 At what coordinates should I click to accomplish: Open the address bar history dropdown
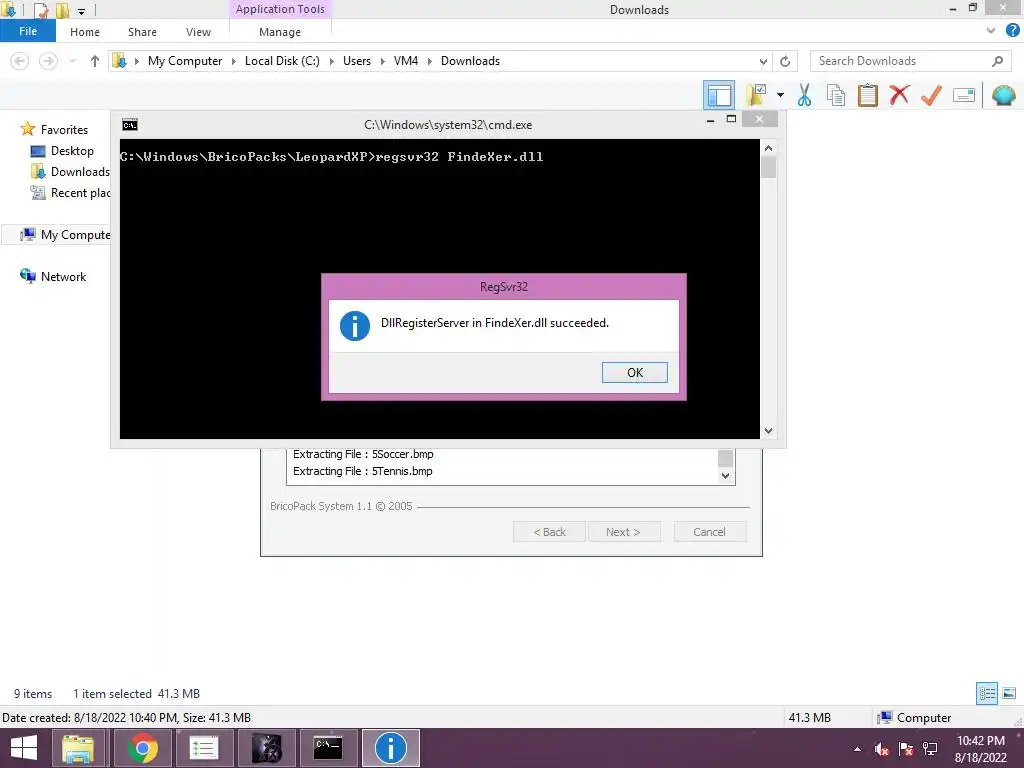click(763, 61)
